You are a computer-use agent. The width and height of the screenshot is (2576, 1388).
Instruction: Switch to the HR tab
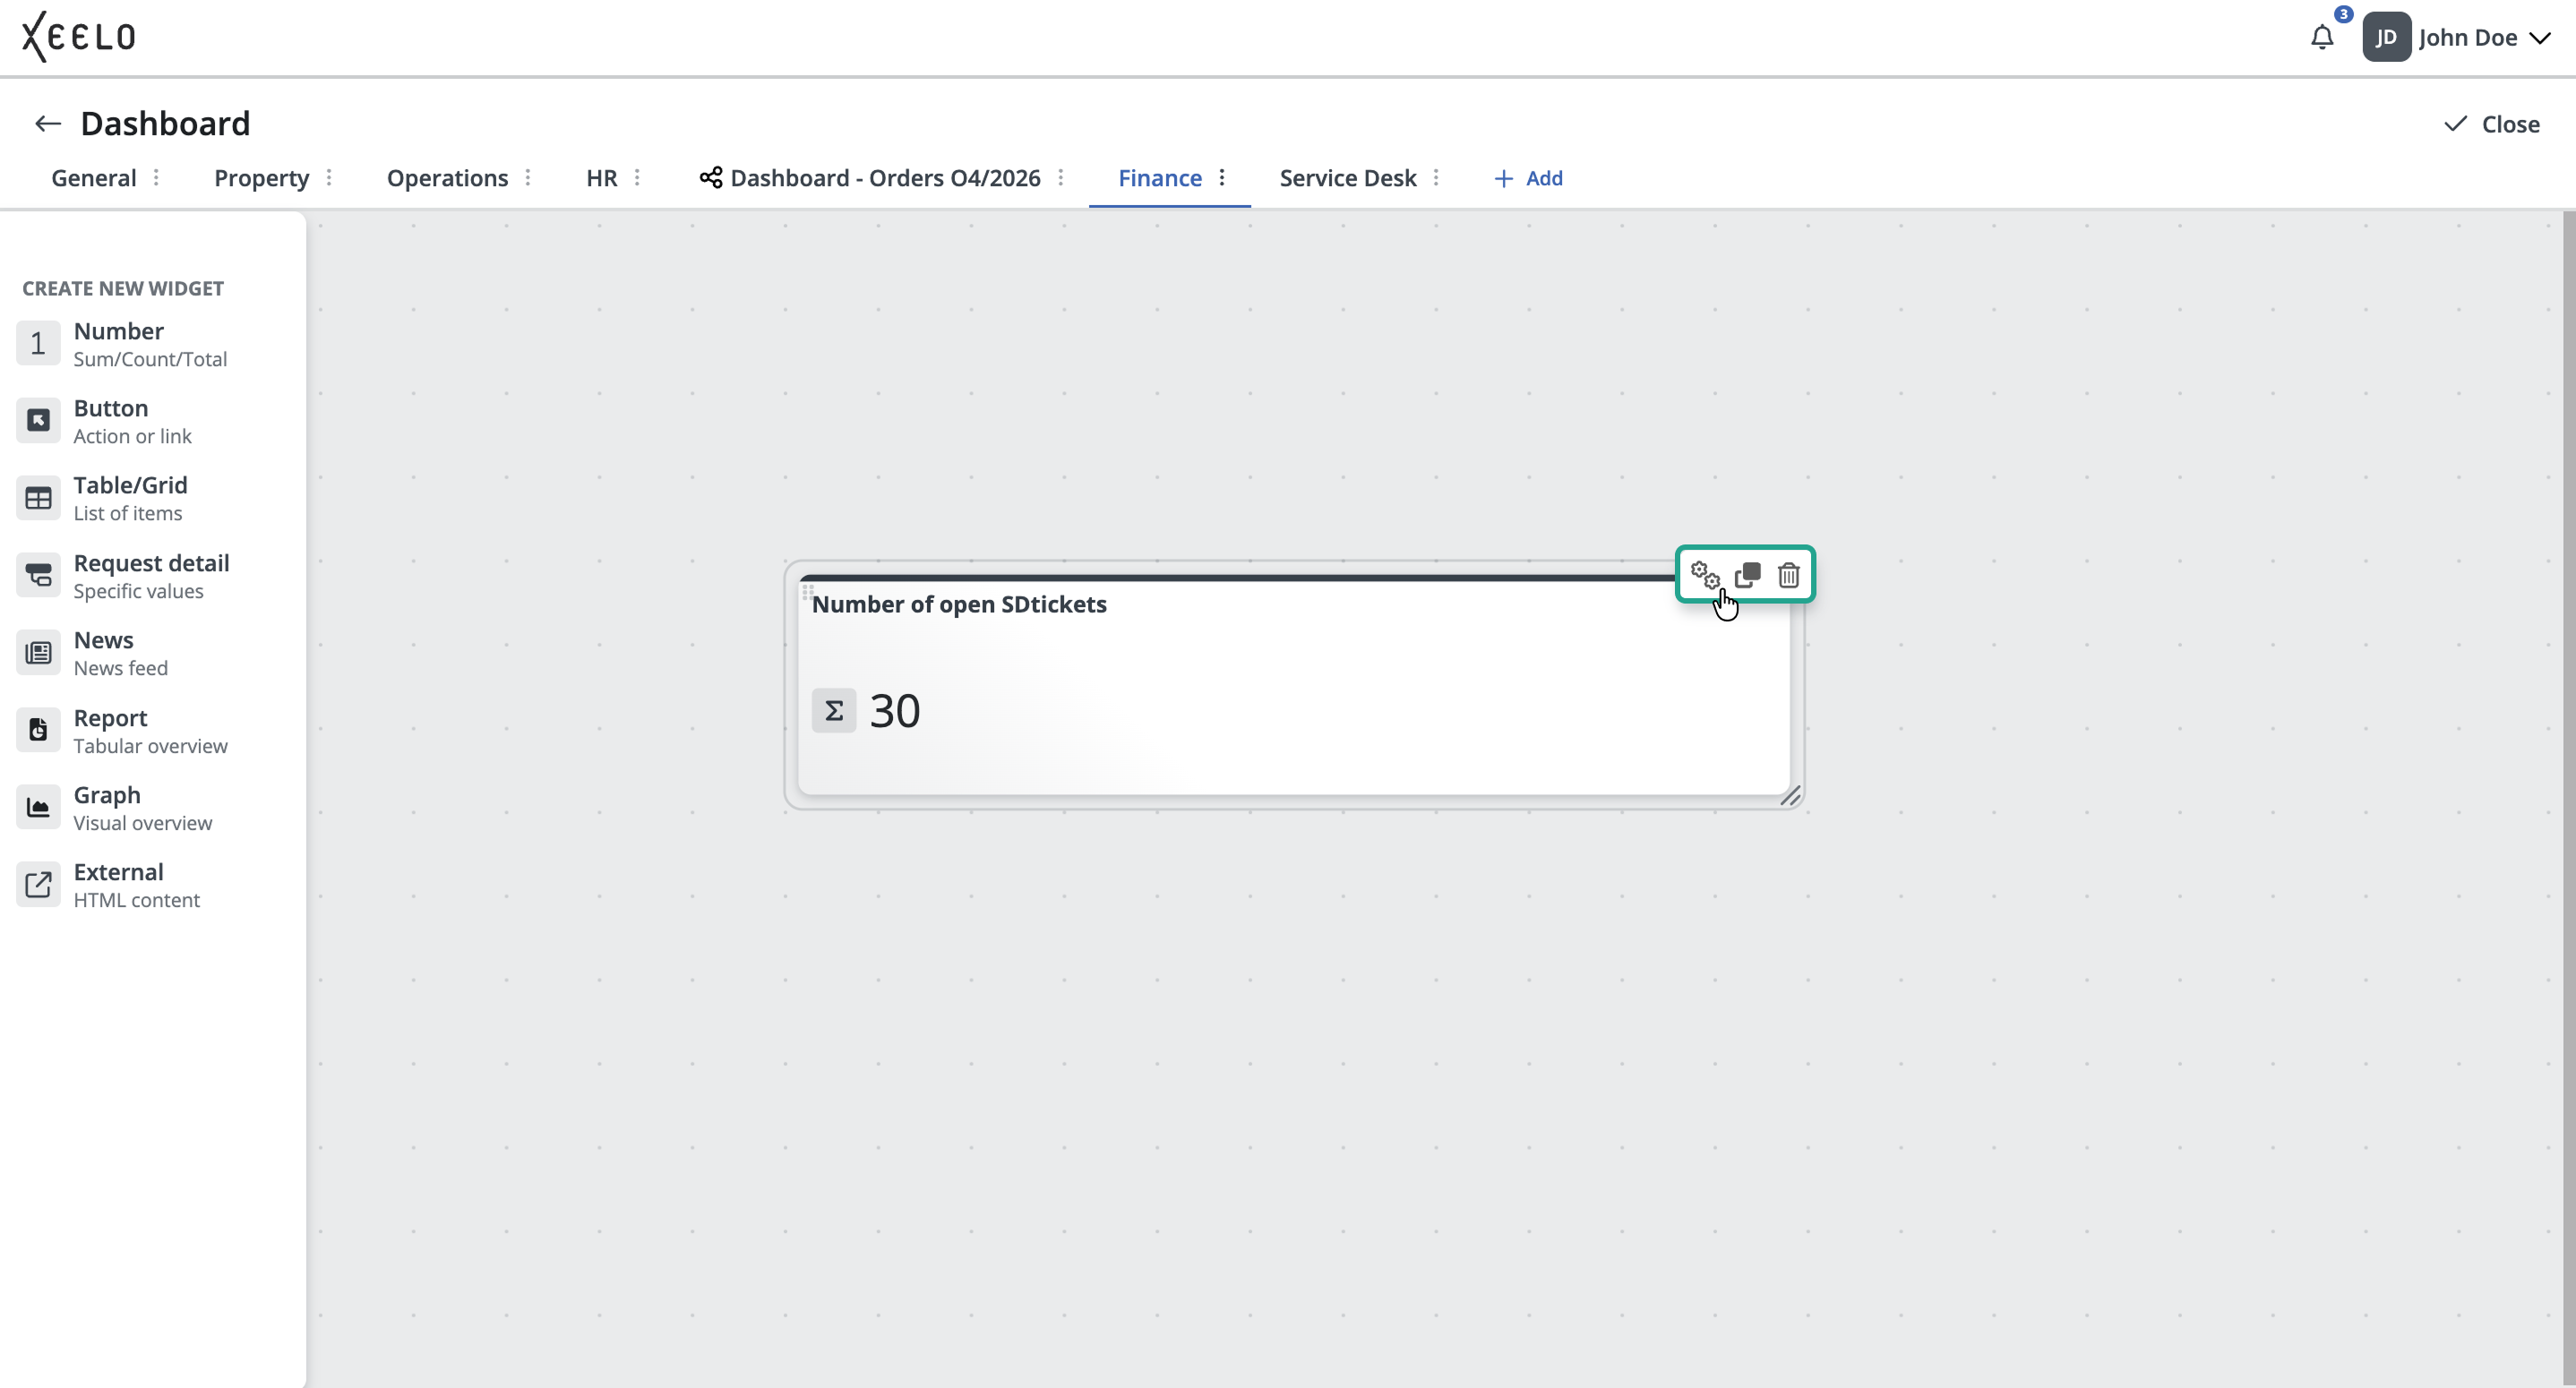tap(602, 178)
